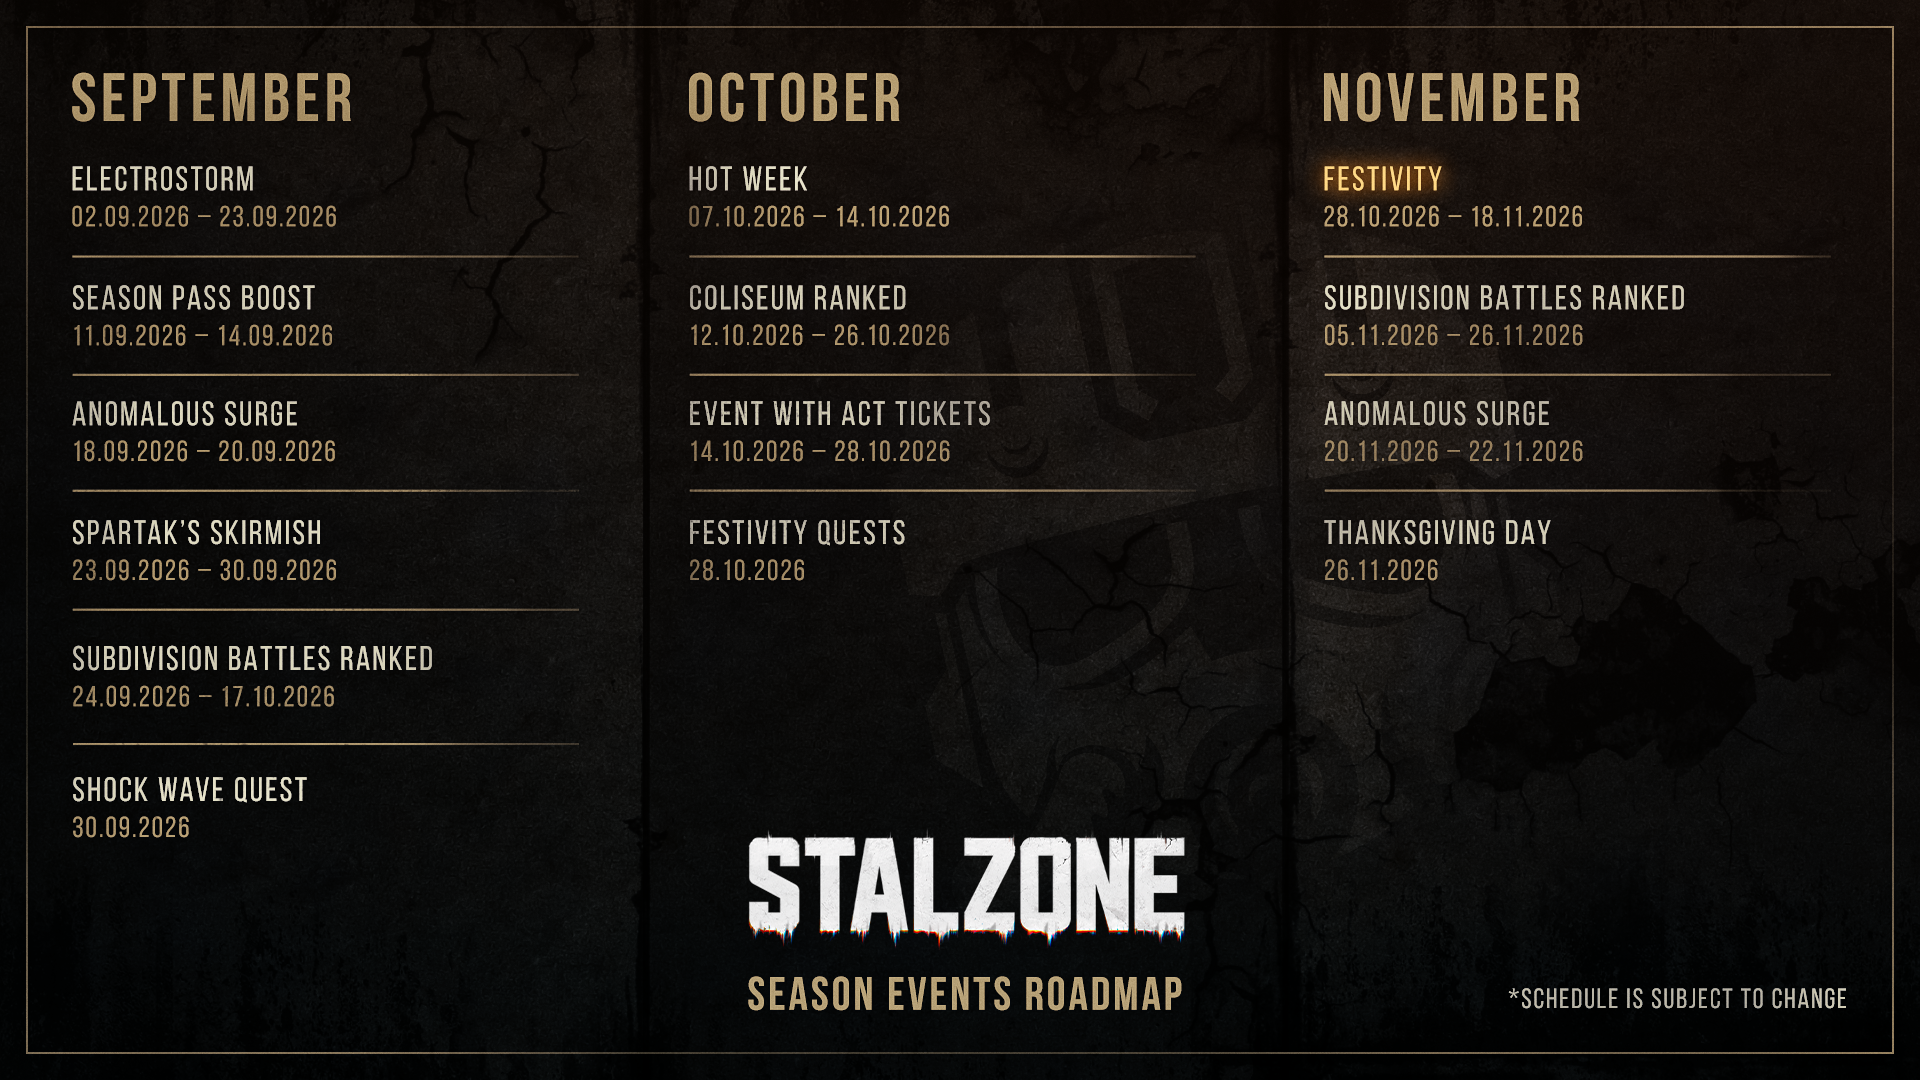Open the ELECTROSTORM event entry
The image size is (1920, 1080).
(204, 198)
